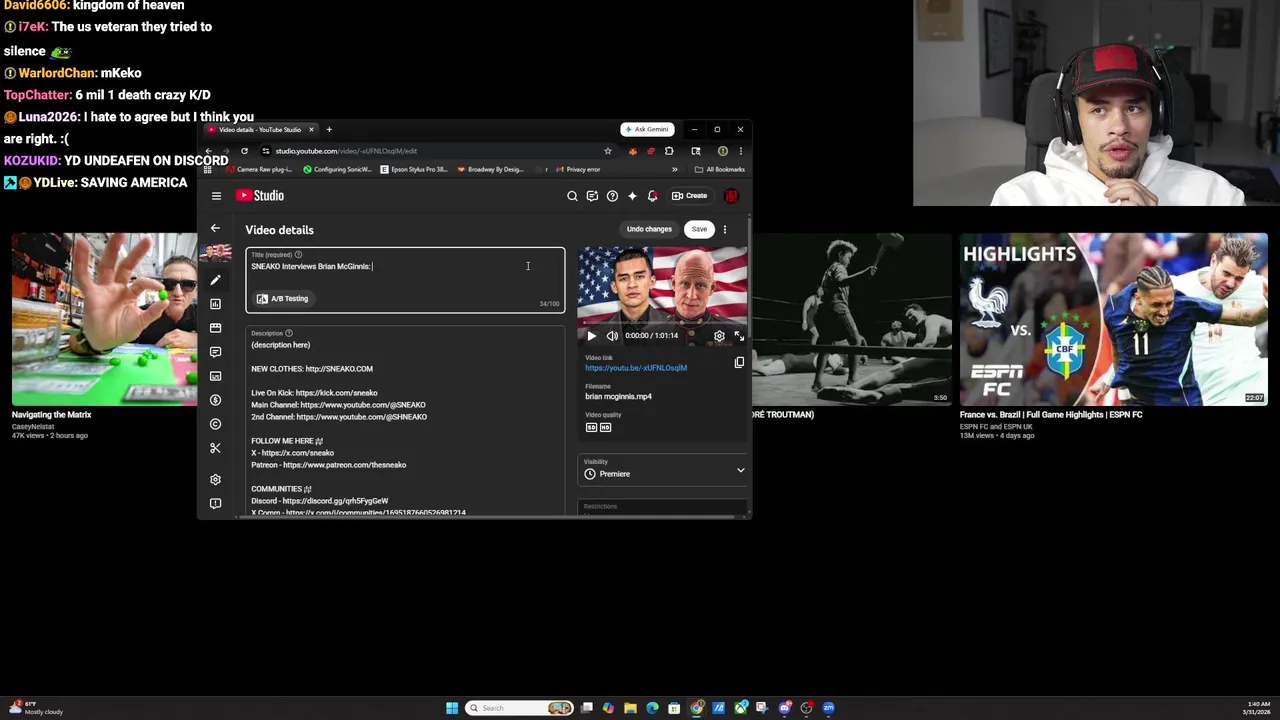Click the Save button
1280x720 pixels.
coord(699,229)
